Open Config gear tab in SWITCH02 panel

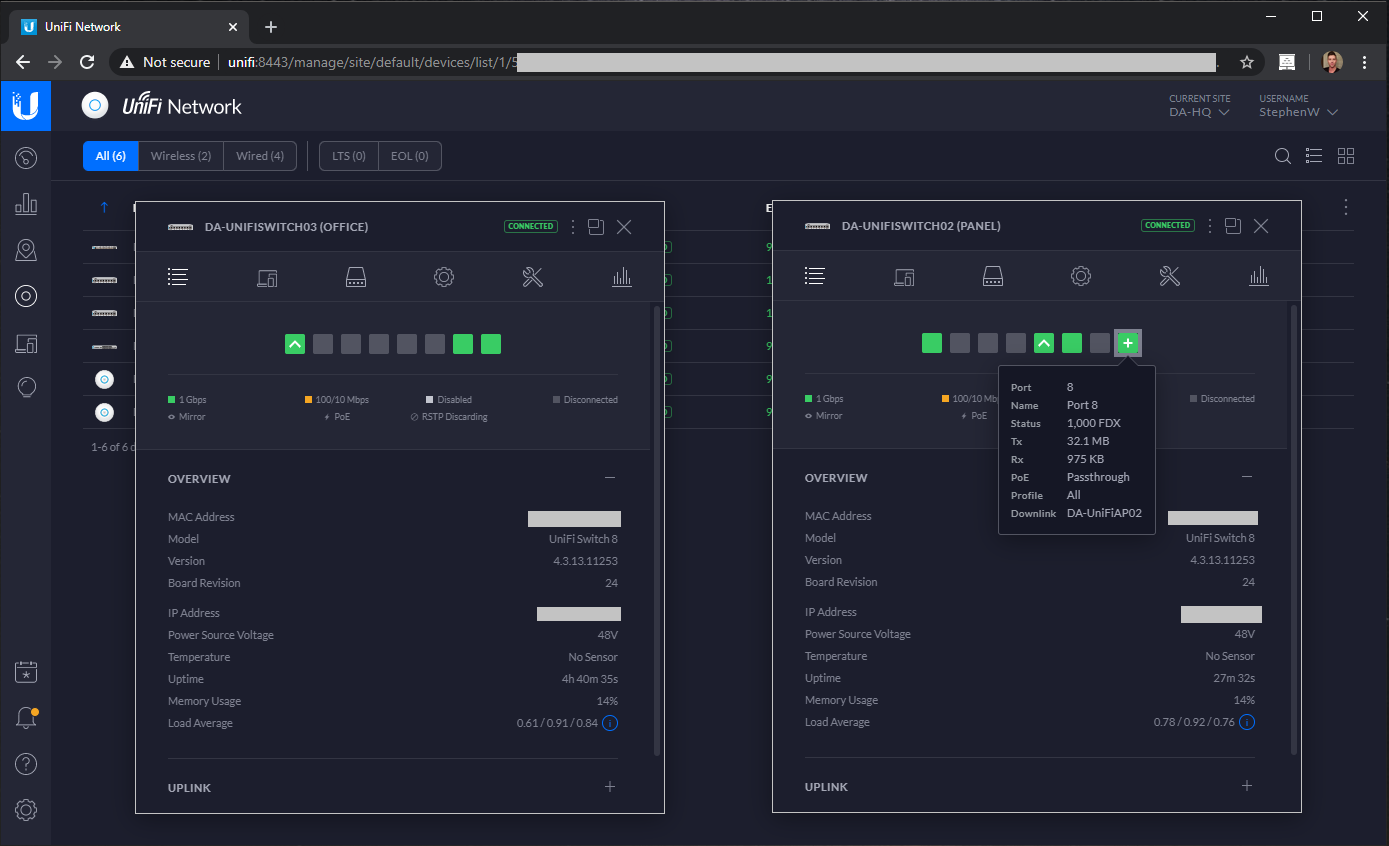pos(1081,277)
